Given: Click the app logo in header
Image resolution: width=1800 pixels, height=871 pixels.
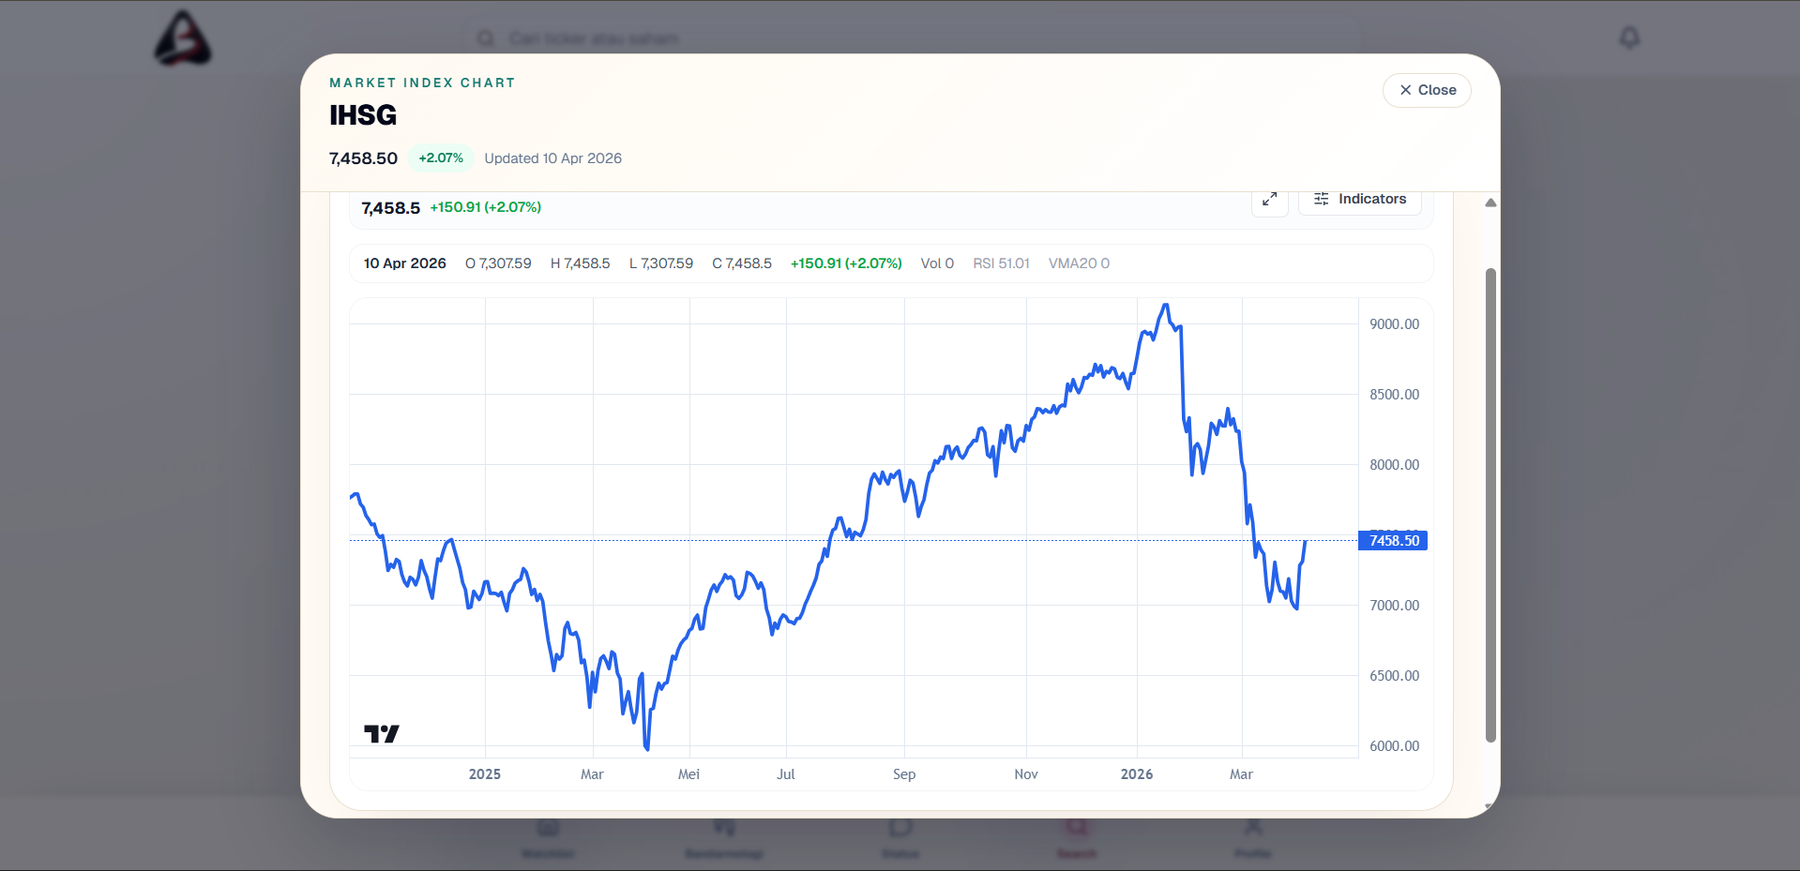Looking at the screenshot, I should pyautogui.click(x=182, y=39).
